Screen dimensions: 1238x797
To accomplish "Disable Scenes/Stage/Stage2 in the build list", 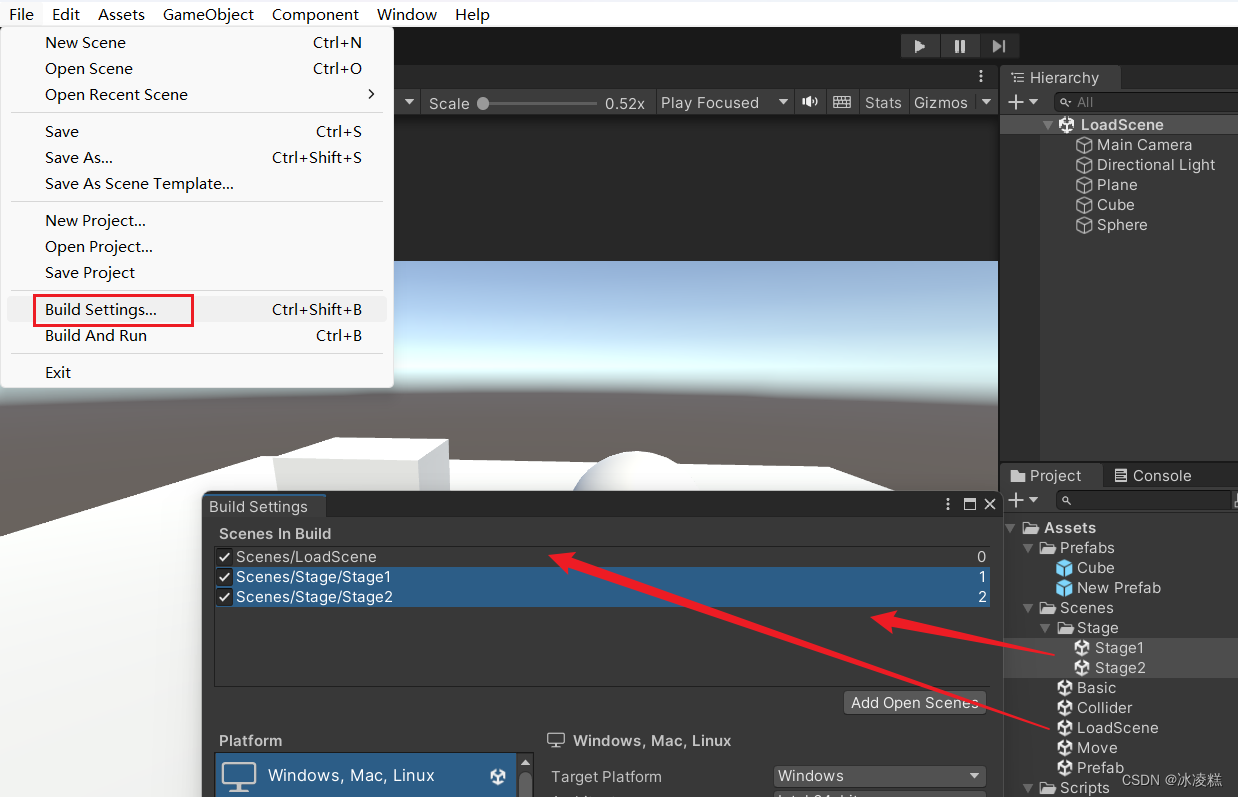I will [x=224, y=596].
